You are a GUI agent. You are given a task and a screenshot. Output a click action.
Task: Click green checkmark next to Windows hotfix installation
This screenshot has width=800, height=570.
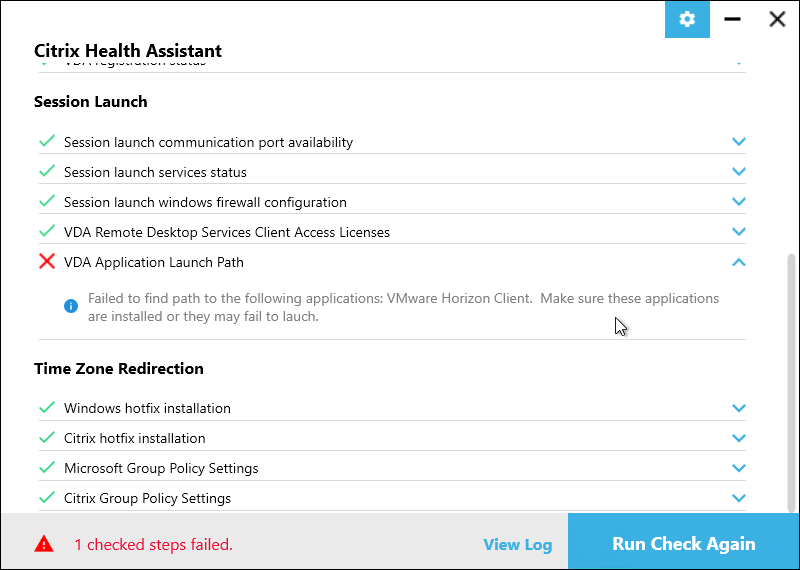[x=47, y=407]
